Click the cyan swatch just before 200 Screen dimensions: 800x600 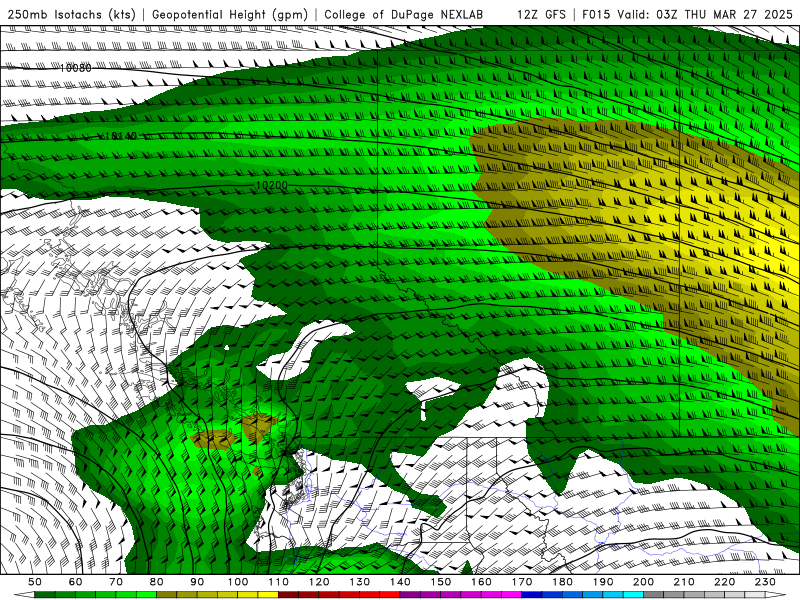(x=634, y=595)
